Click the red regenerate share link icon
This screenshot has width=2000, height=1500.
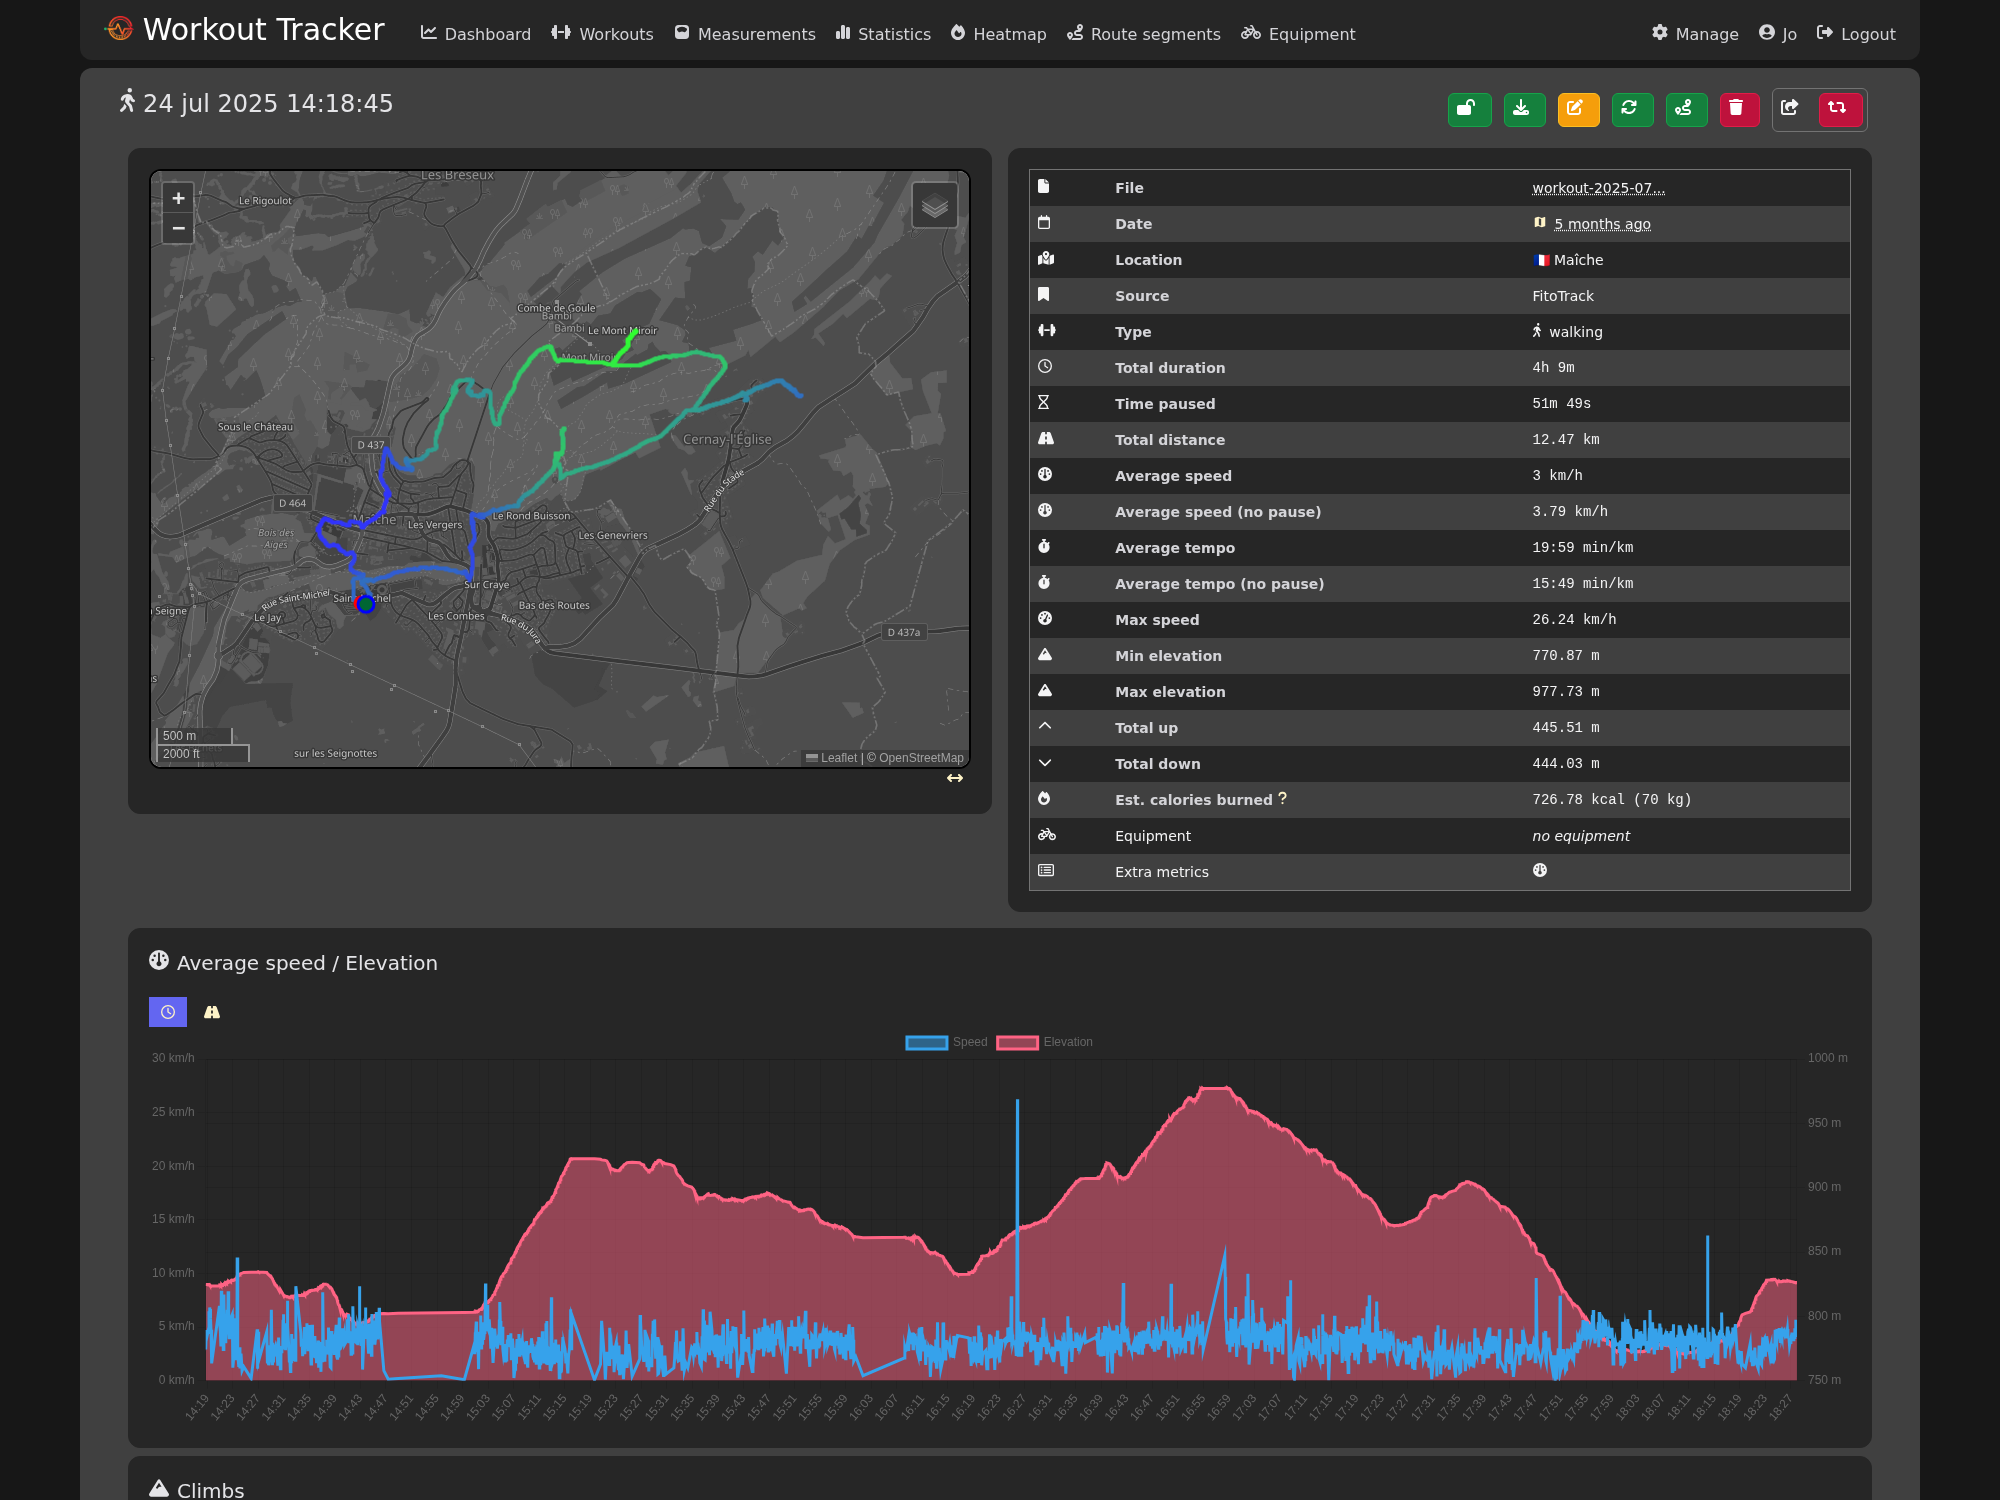pos(1839,109)
